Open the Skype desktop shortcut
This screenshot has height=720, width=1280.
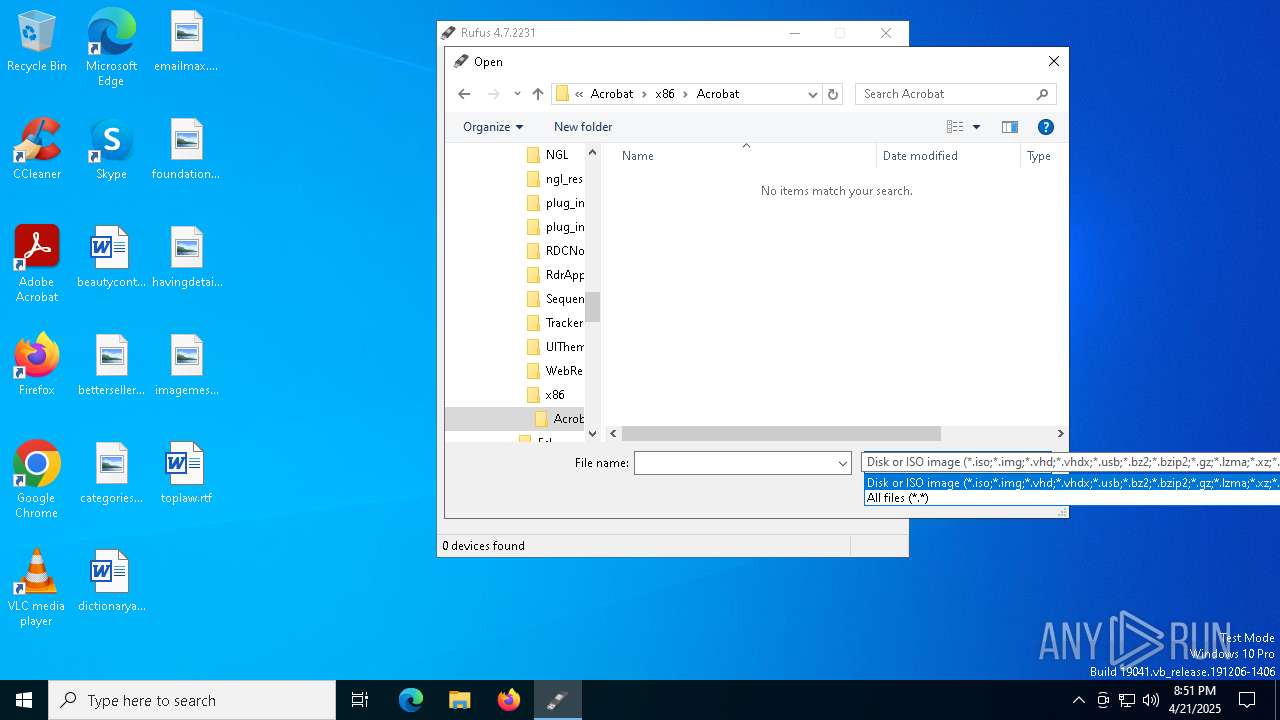(111, 150)
